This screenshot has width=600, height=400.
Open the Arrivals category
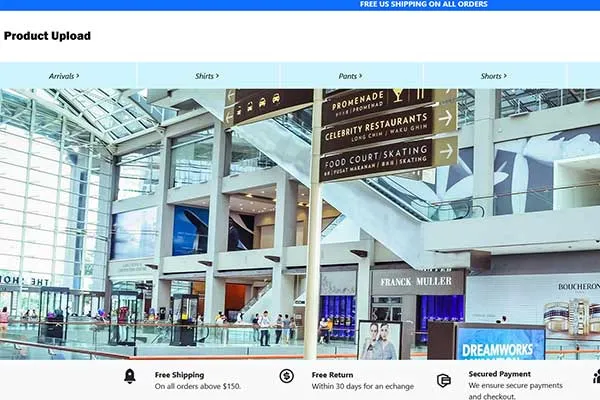(x=62, y=76)
